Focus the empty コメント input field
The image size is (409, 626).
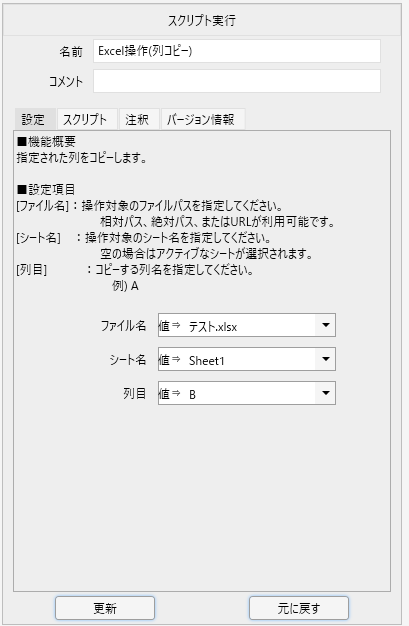pyautogui.click(x=237, y=81)
